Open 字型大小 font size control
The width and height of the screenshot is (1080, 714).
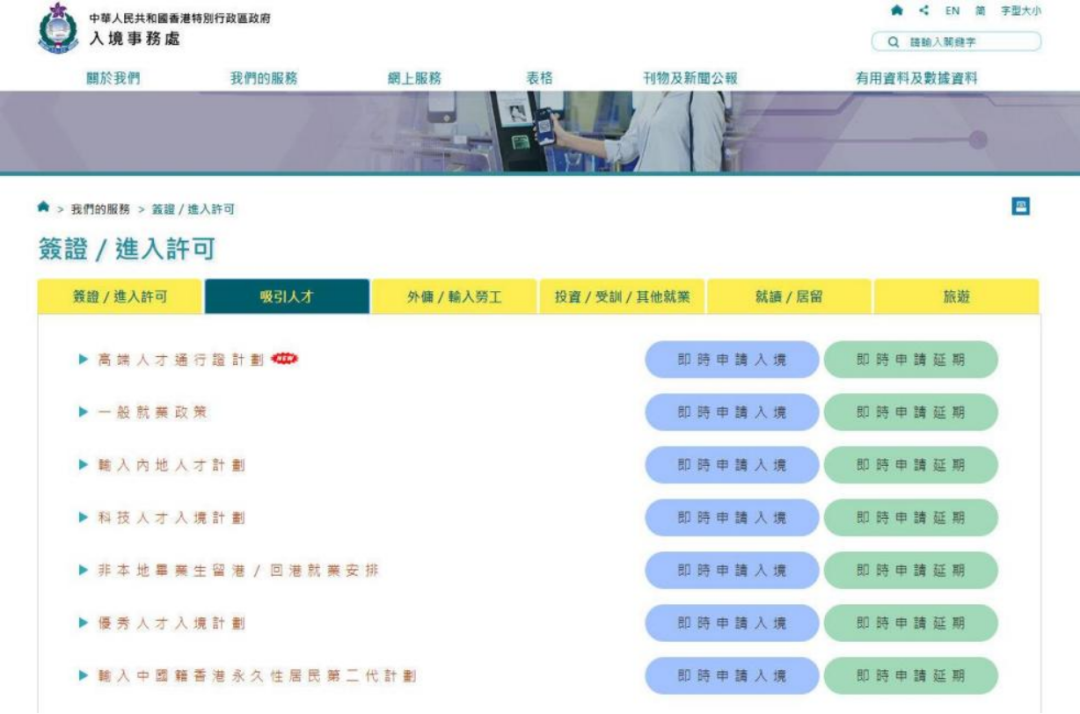(x=1019, y=11)
